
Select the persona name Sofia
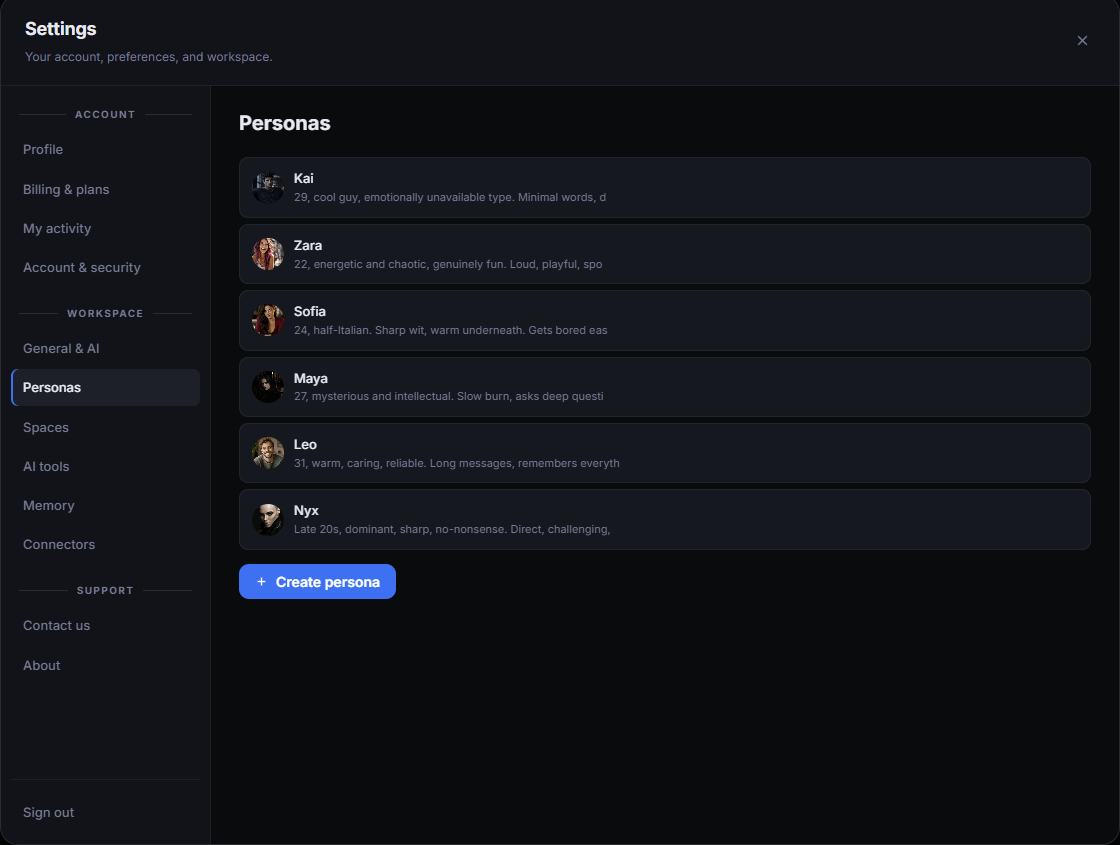coord(309,311)
